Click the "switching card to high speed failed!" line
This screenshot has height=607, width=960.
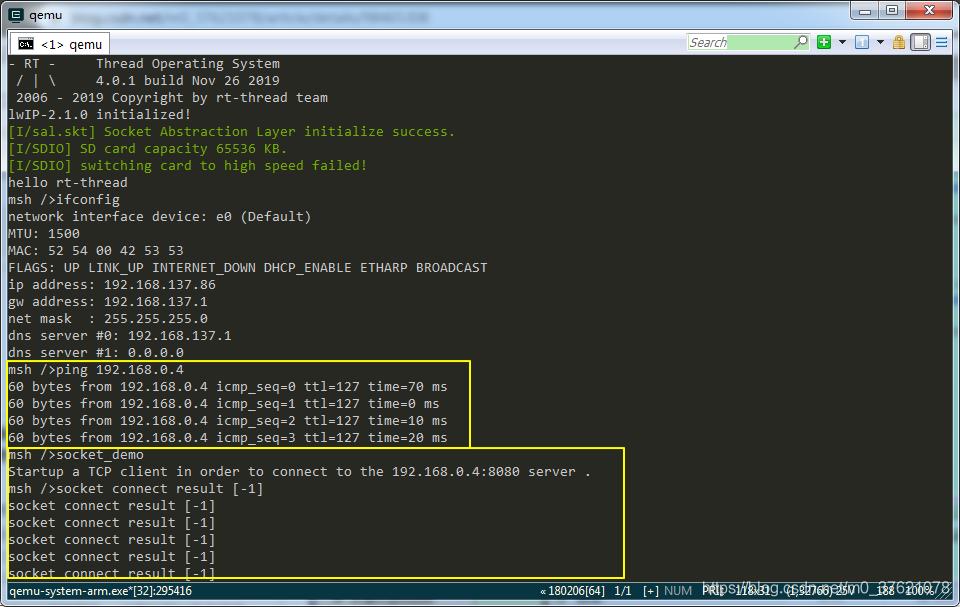tap(223, 165)
